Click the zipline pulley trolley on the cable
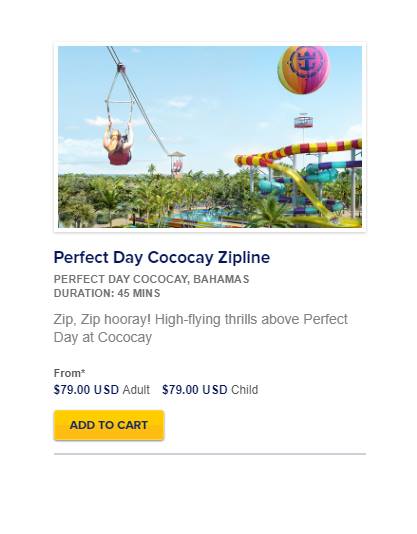 (120, 67)
